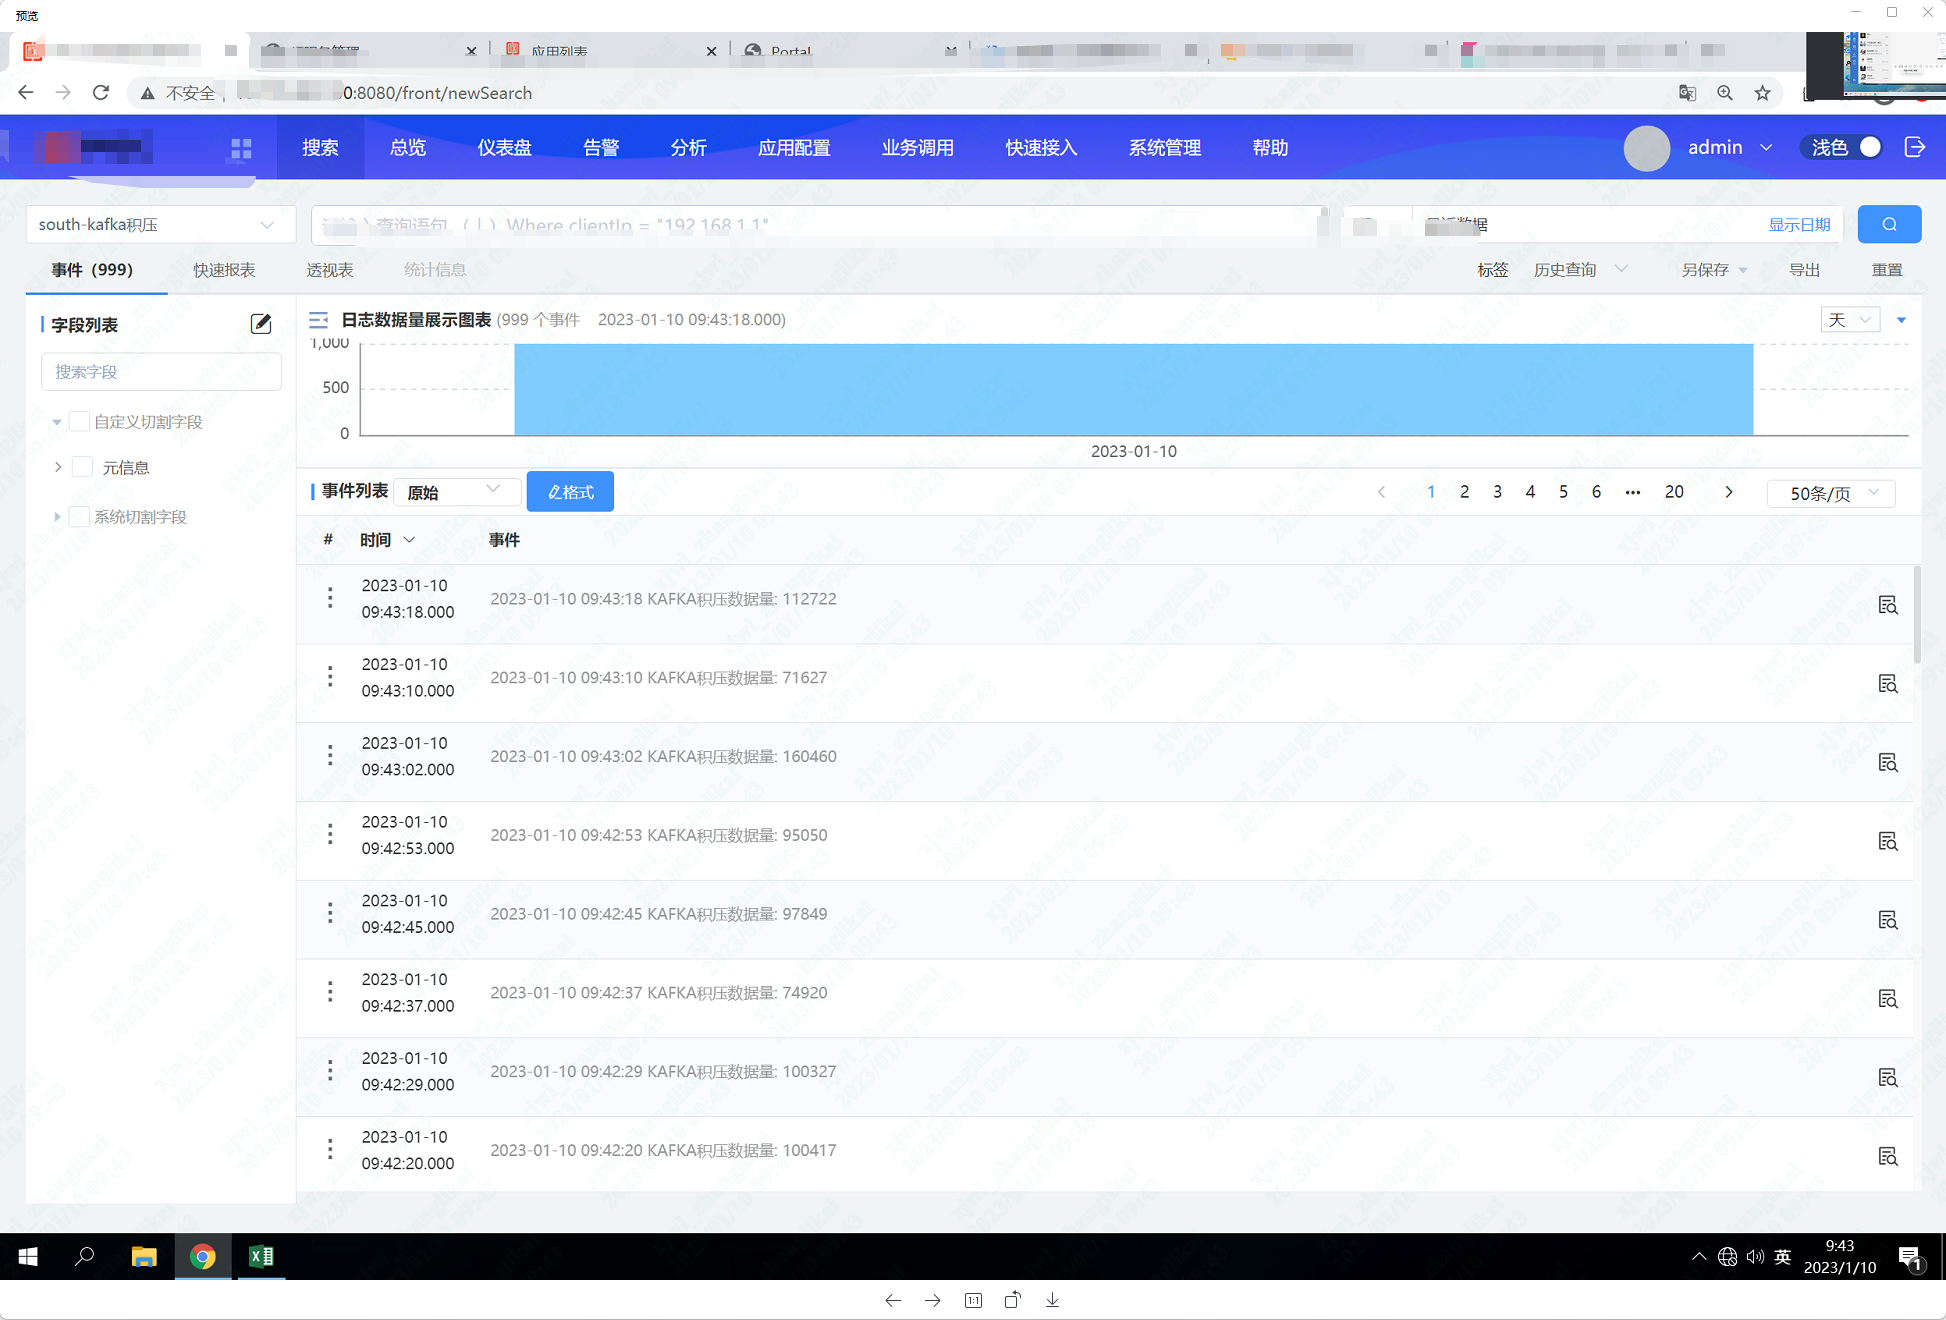Collapse the 自定义切割字段 tree node arrow
The width and height of the screenshot is (1946, 1320).
57,422
